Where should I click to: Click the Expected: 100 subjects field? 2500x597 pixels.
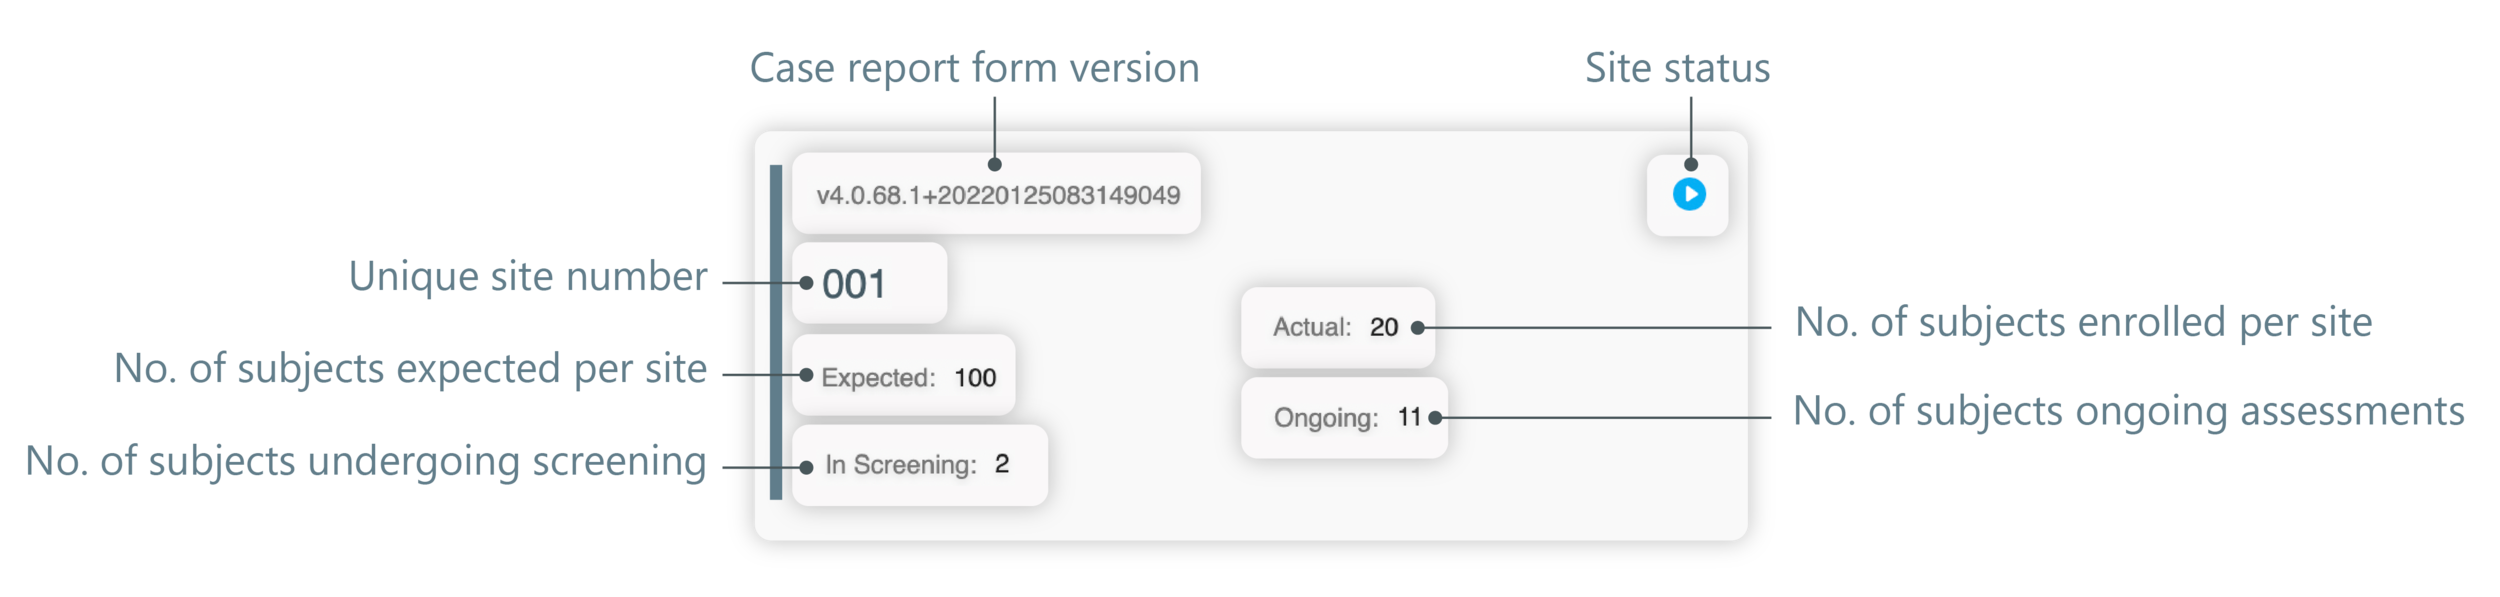tap(903, 377)
